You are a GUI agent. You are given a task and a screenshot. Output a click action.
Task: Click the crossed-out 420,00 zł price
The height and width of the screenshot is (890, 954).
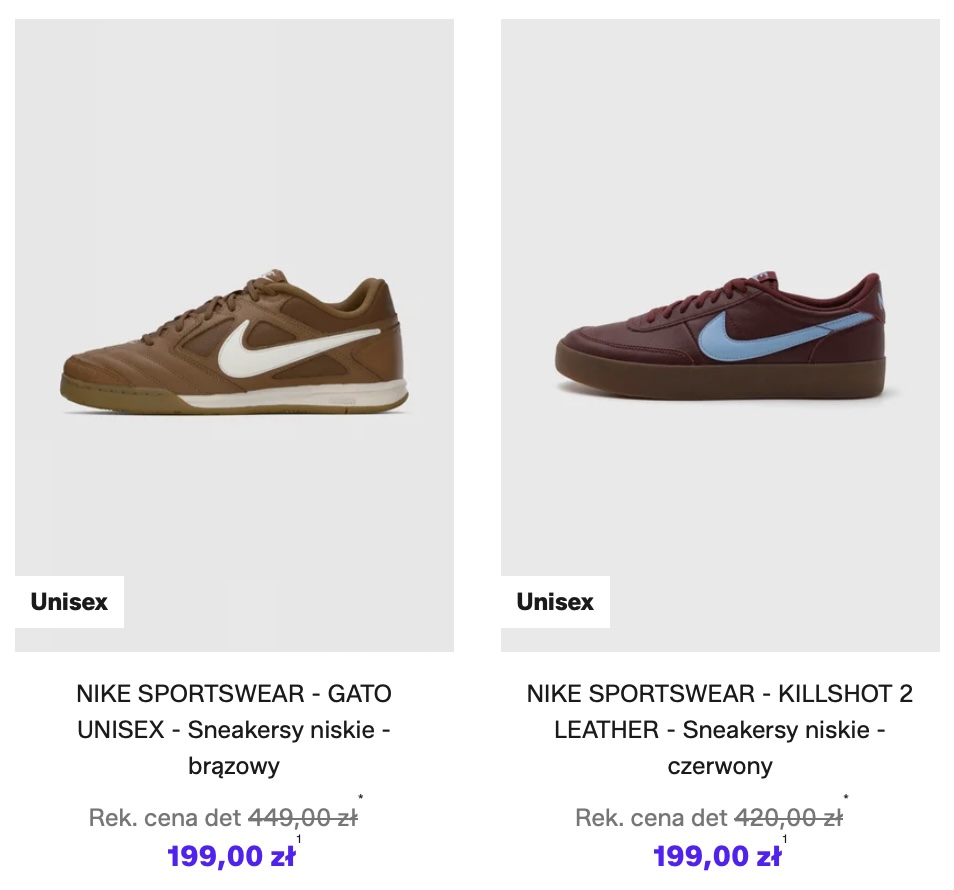[788, 818]
